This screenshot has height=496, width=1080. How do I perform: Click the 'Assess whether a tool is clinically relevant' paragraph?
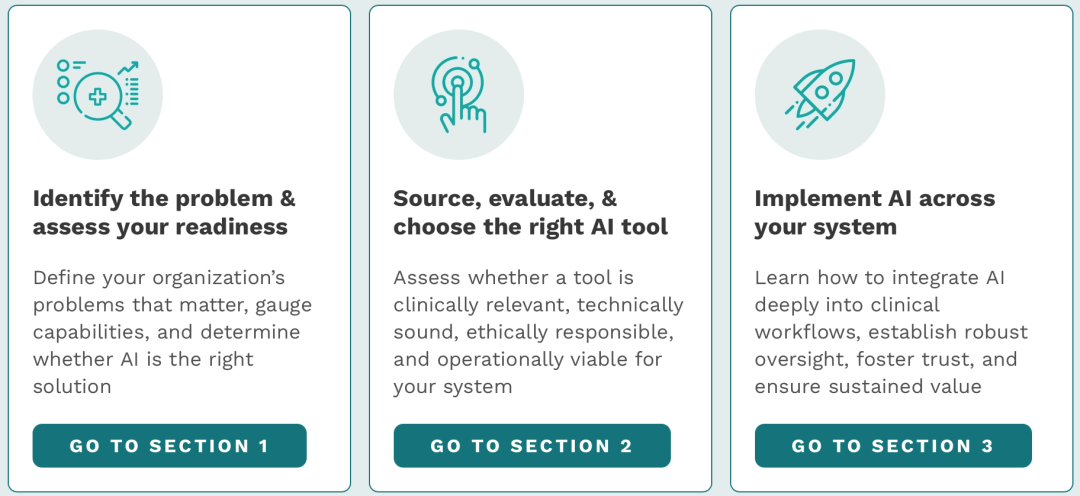(x=538, y=332)
